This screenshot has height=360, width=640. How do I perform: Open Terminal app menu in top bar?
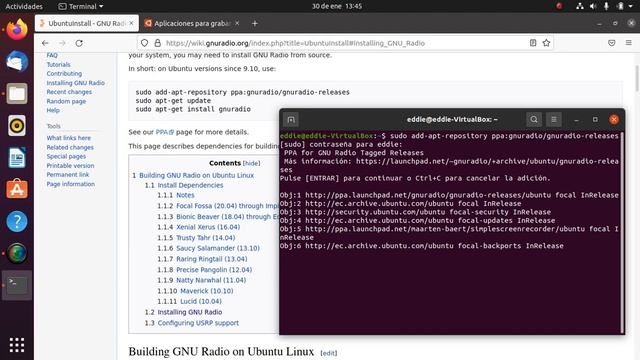(81, 6)
